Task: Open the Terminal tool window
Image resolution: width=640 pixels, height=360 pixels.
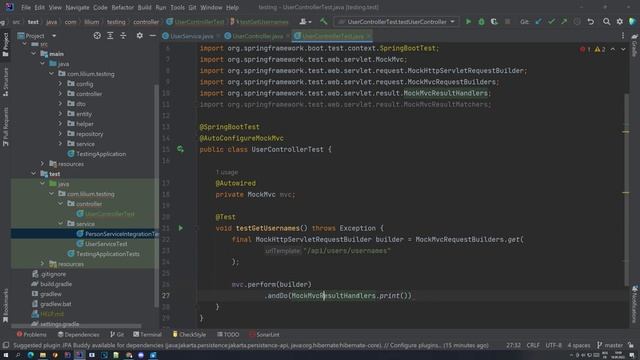Action: tap(147, 334)
